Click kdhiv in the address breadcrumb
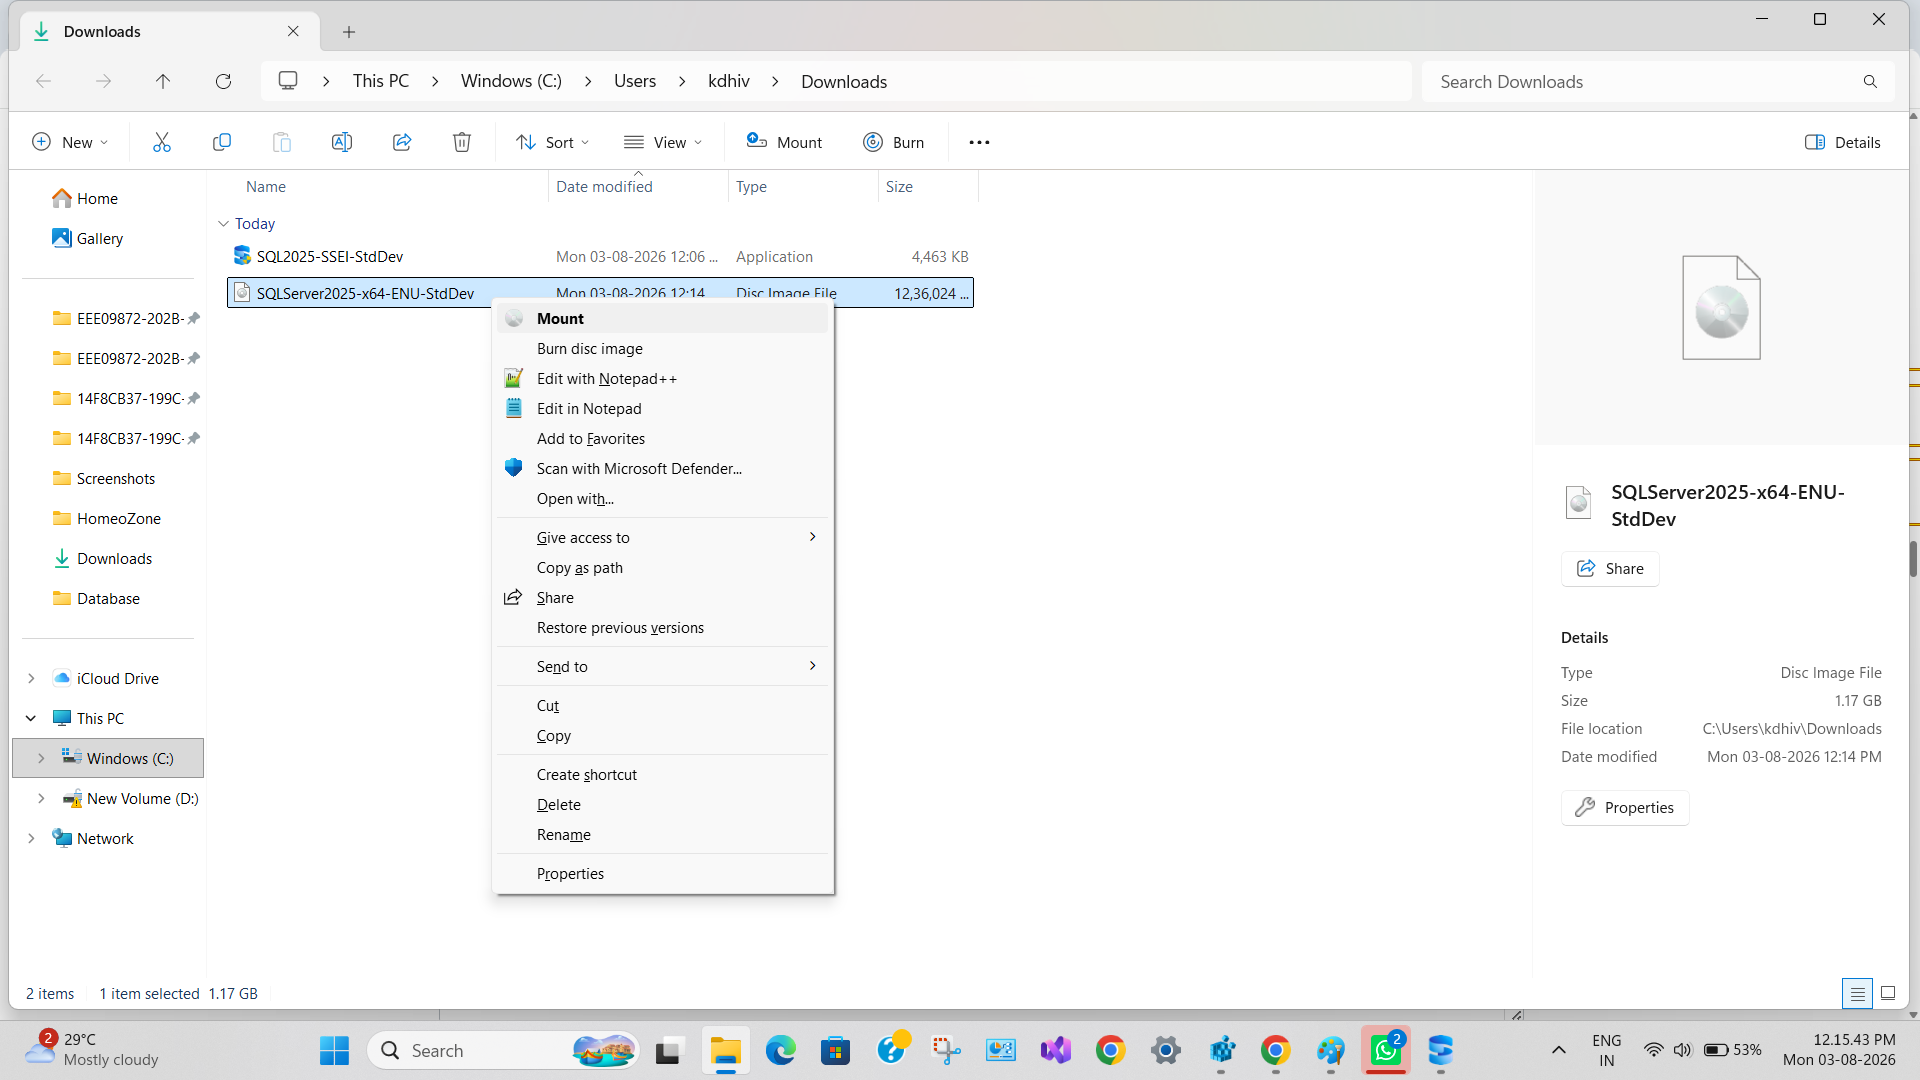 pyautogui.click(x=728, y=81)
